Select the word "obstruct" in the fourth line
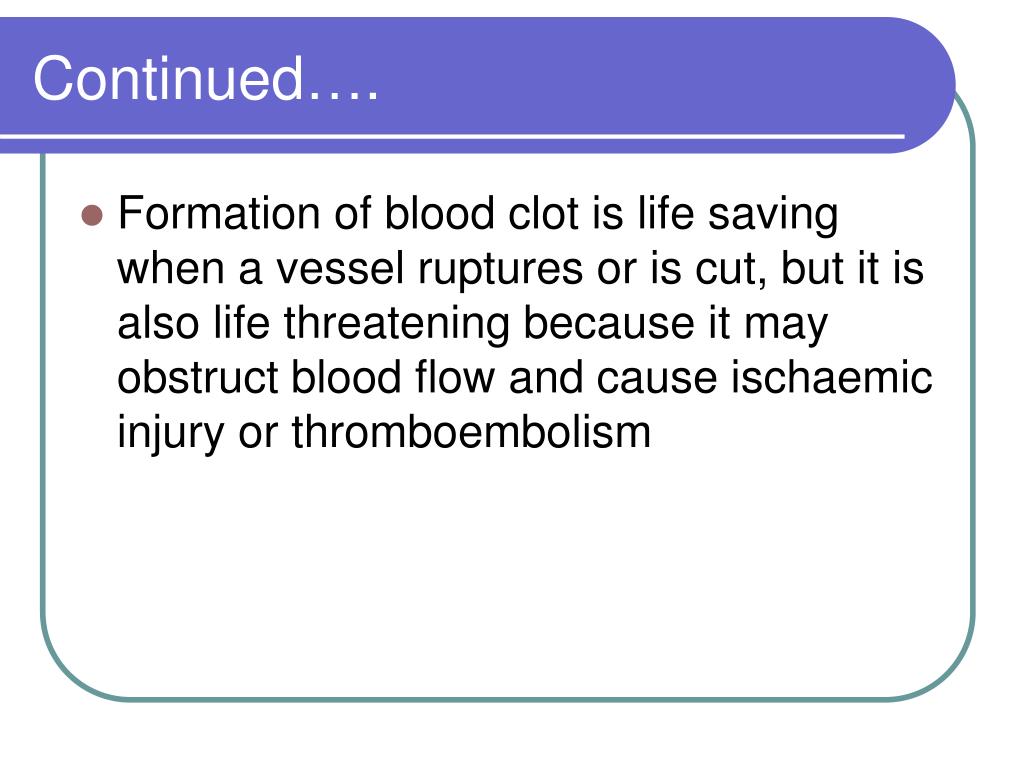Viewport: 1024px width, 768px height. click(x=198, y=377)
